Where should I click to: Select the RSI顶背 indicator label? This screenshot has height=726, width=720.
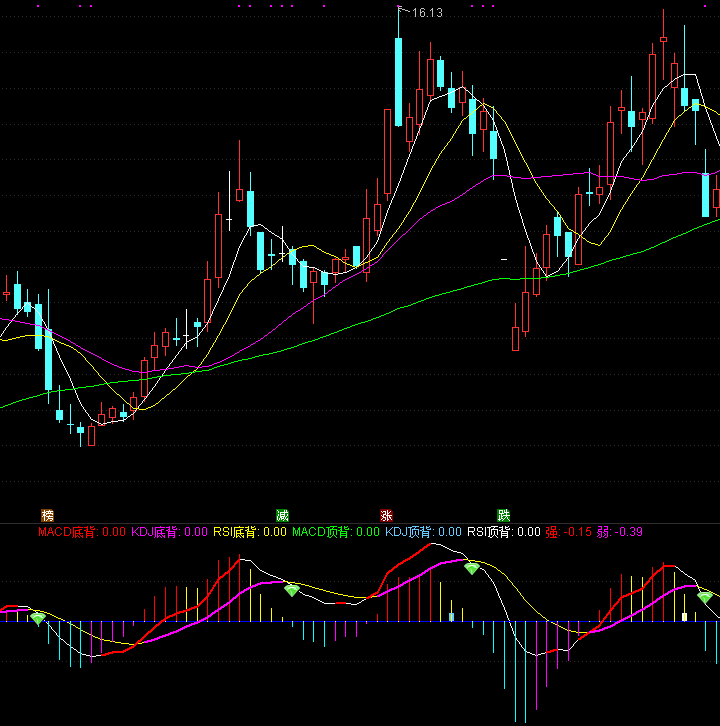tap(504, 532)
